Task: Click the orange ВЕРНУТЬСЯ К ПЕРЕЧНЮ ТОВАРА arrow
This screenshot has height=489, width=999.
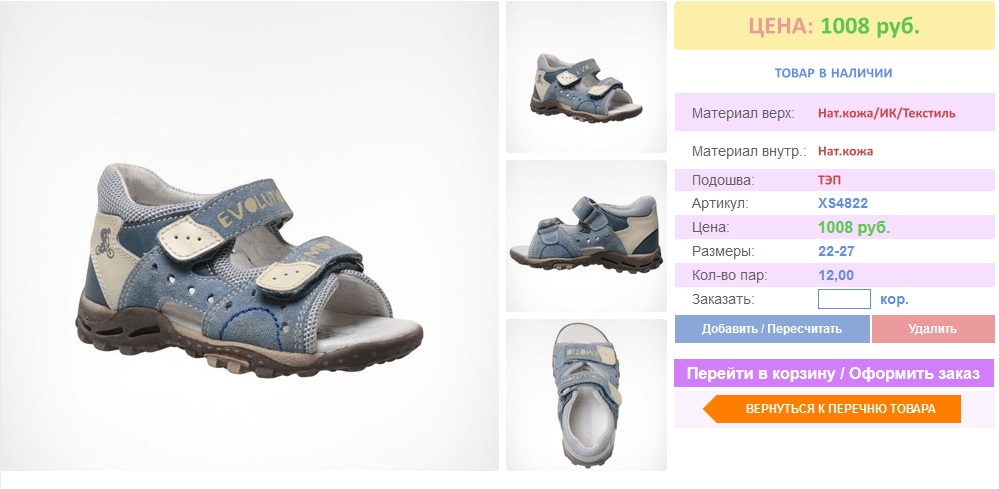Action: [x=832, y=409]
